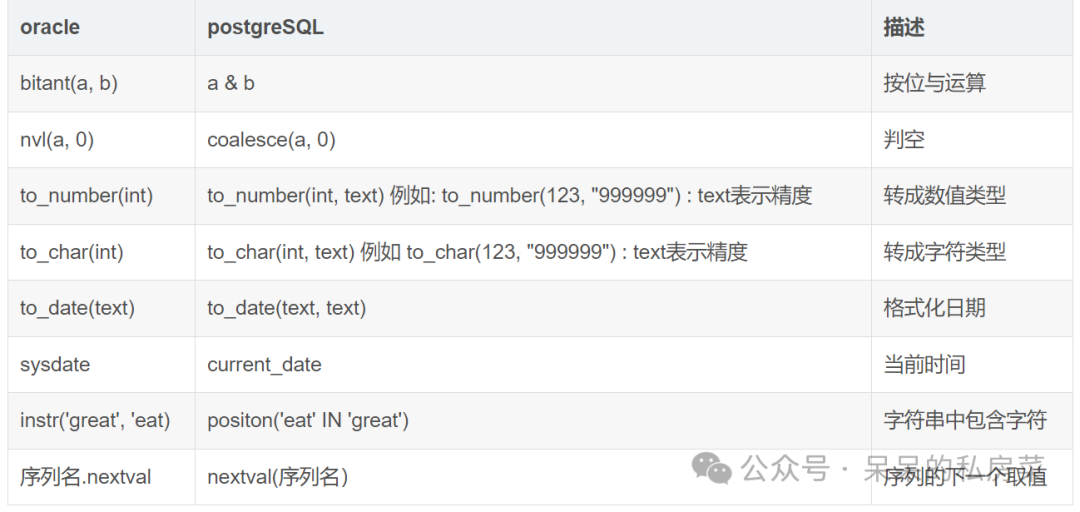1080x512 pixels.
Task: Click the "a & b" cell
Action: click(x=231, y=84)
